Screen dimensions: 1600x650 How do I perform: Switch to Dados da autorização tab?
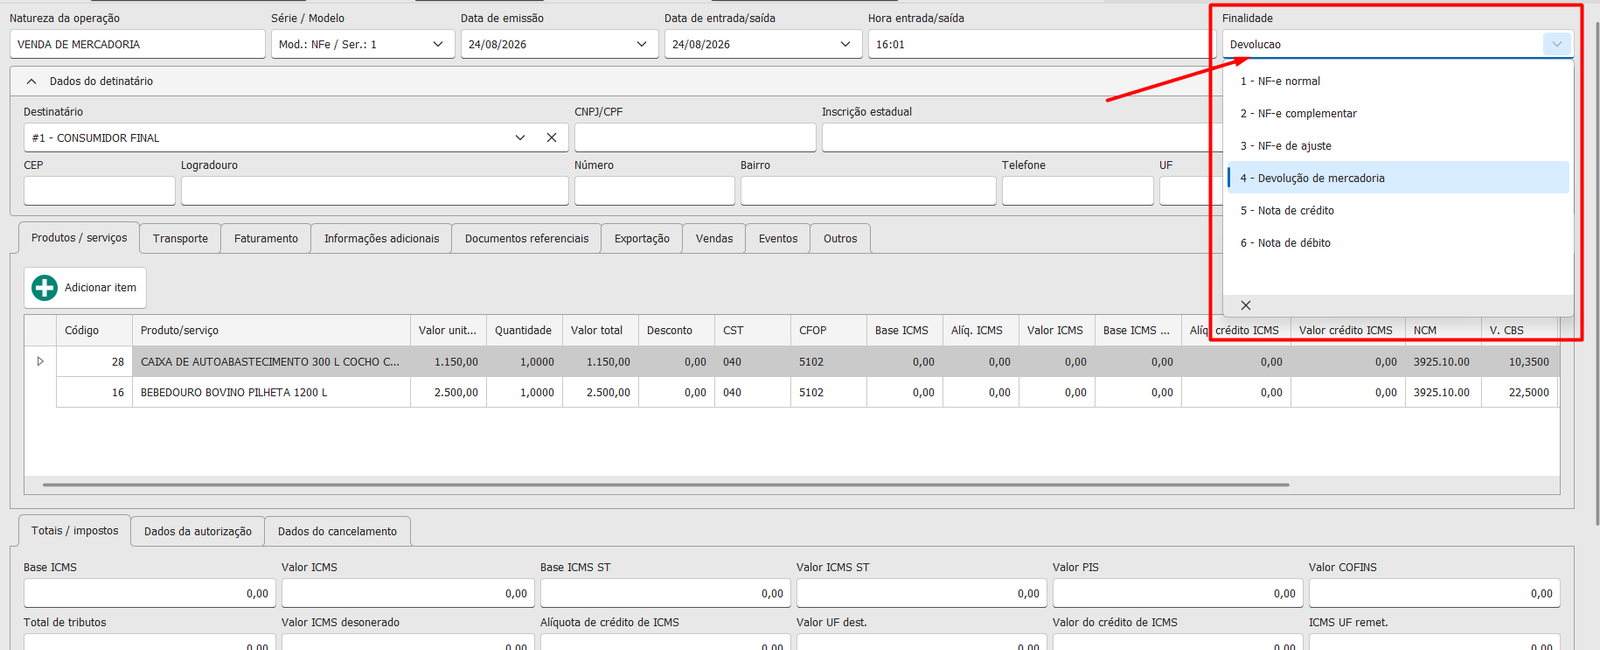[198, 531]
